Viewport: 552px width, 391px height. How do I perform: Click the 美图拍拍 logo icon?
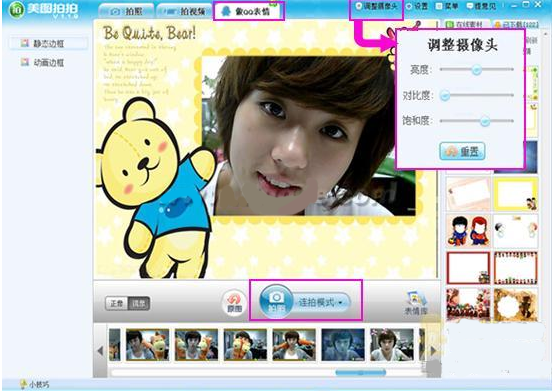pyautogui.click(x=16, y=10)
